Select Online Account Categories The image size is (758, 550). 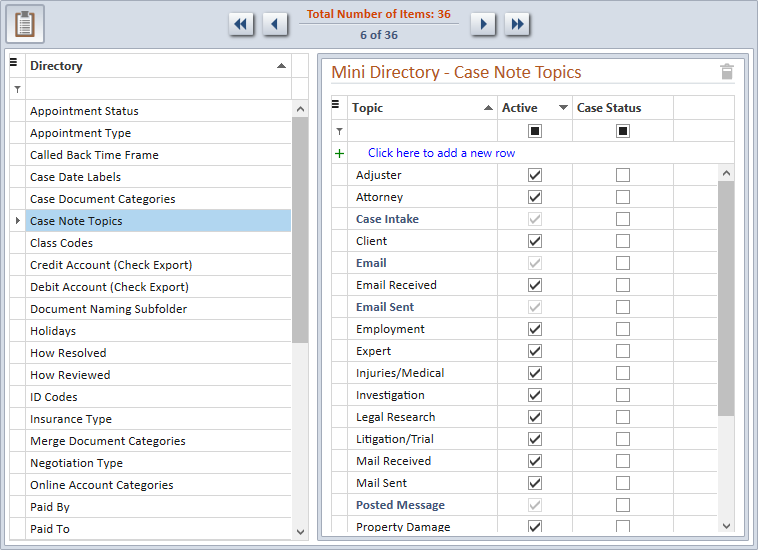tap(158, 485)
